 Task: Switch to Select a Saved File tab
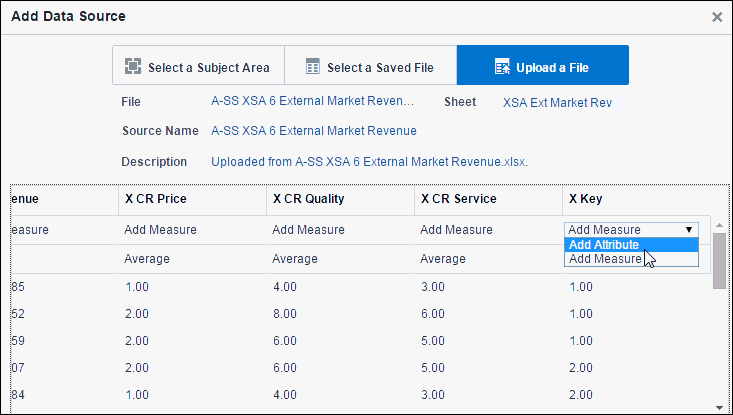click(x=370, y=65)
